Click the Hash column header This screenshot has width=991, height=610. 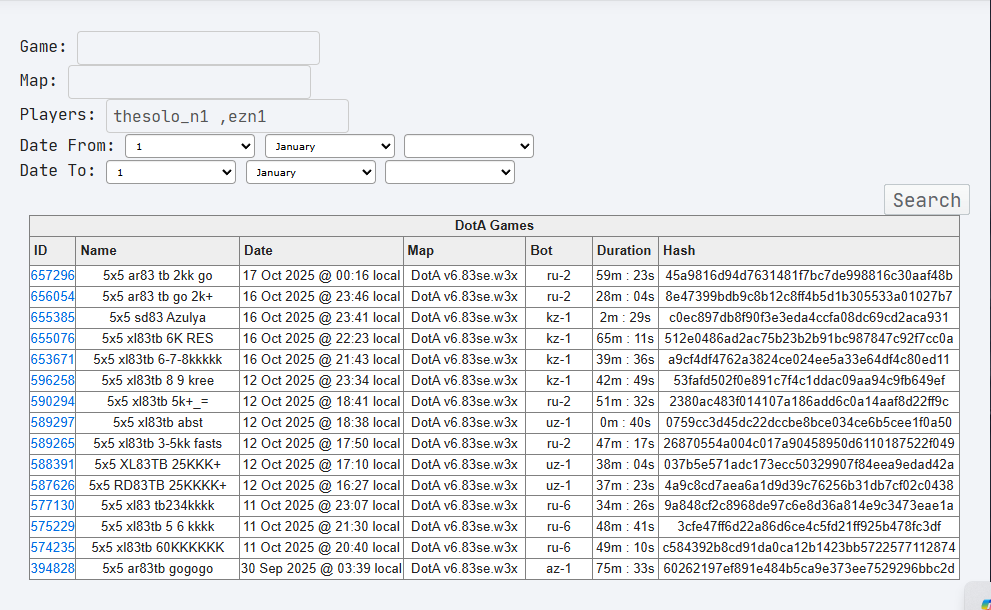pyautogui.click(x=809, y=251)
